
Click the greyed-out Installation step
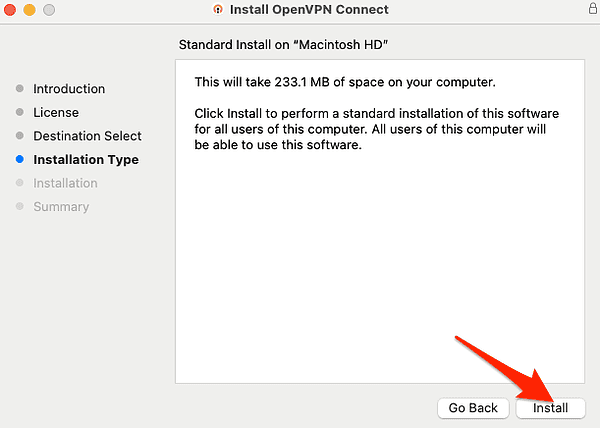[65, 183]
